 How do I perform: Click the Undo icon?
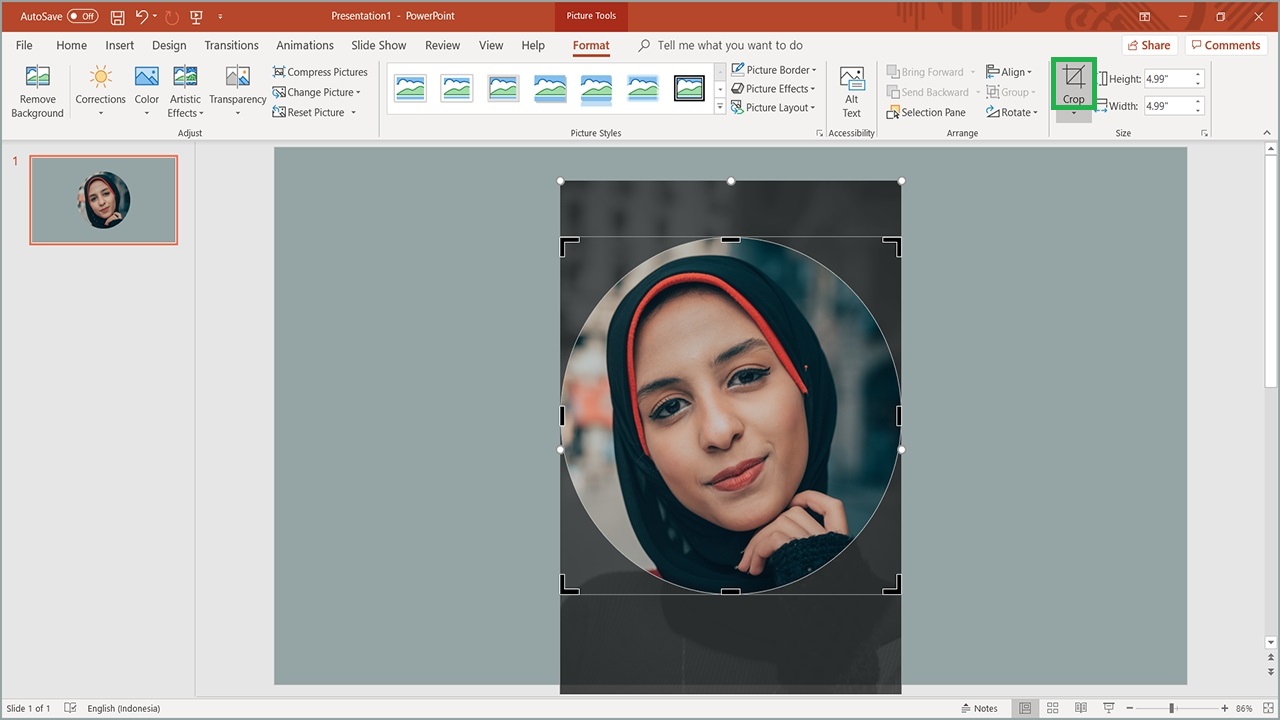pyautogui.click(x=142, y=17)
